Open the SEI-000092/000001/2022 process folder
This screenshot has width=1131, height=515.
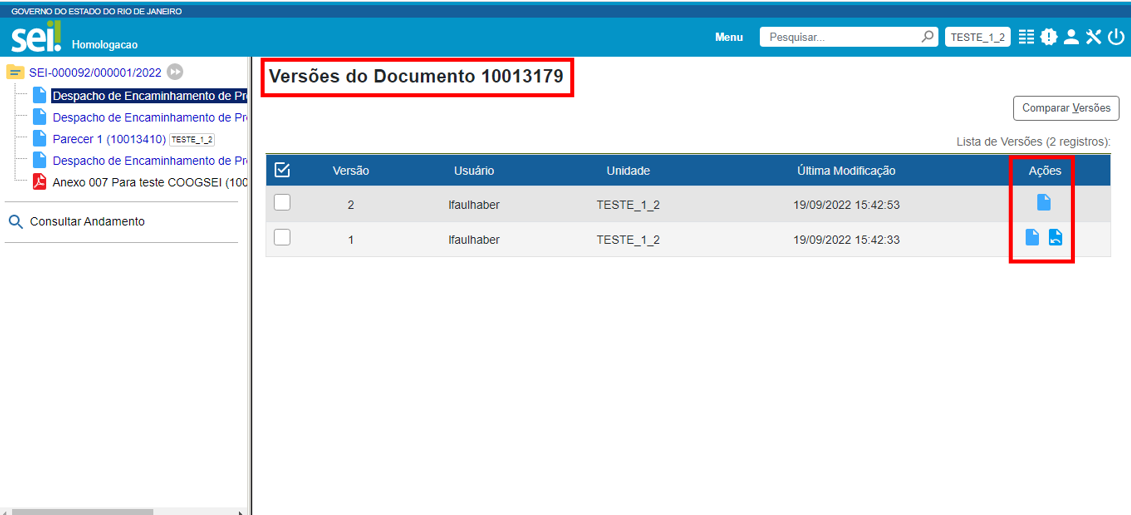coord(95,72)
